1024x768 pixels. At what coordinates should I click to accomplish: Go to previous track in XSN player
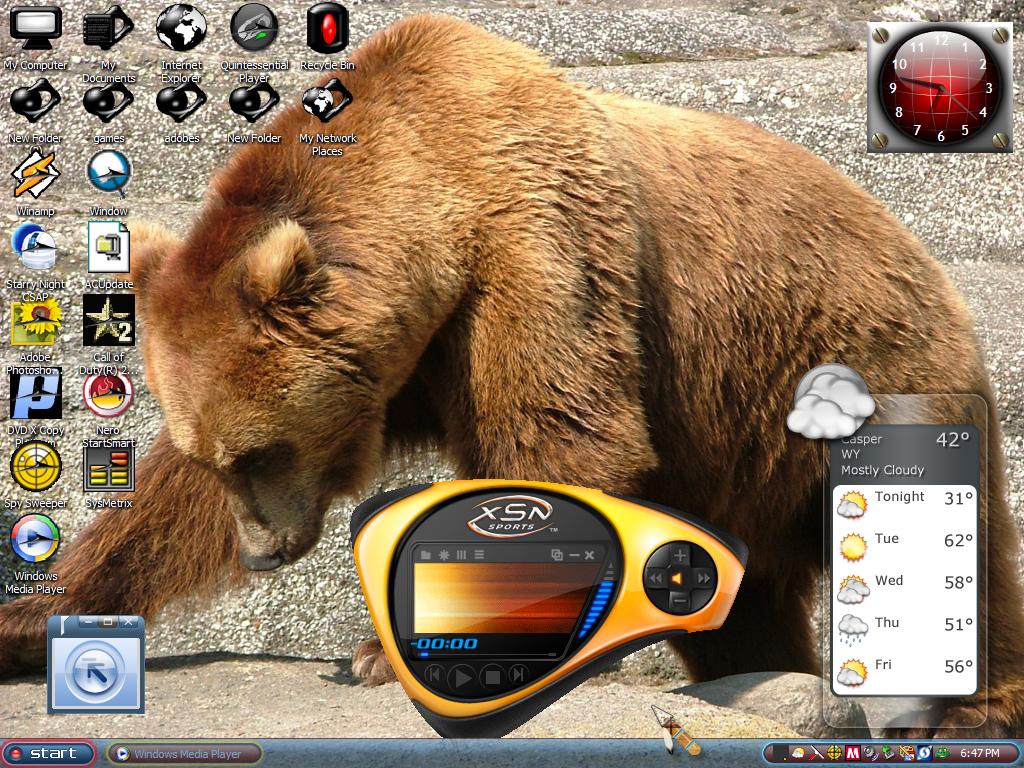pyautogui.click(x=434, y=674)
